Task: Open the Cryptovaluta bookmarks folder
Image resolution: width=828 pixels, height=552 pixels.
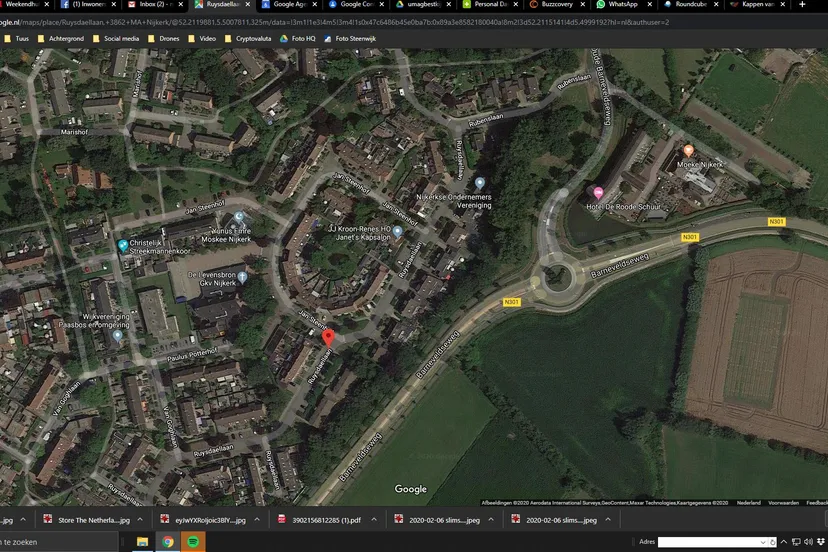Action: pos(254,38)
